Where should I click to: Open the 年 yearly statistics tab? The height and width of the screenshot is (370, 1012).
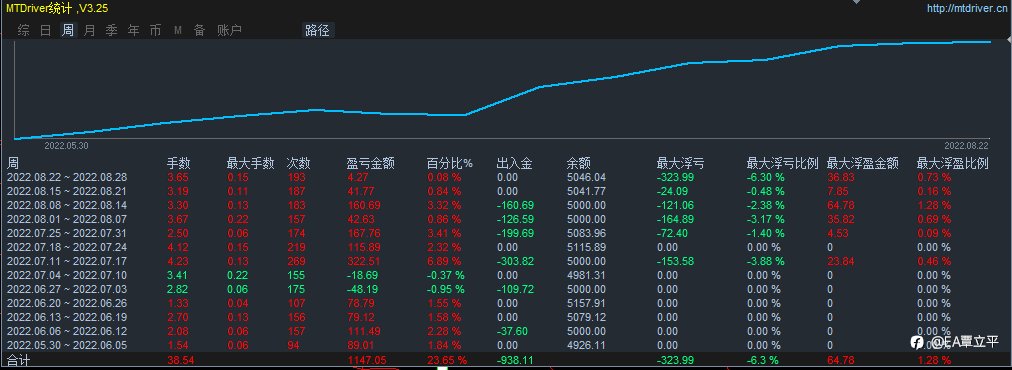click(133, 30)
